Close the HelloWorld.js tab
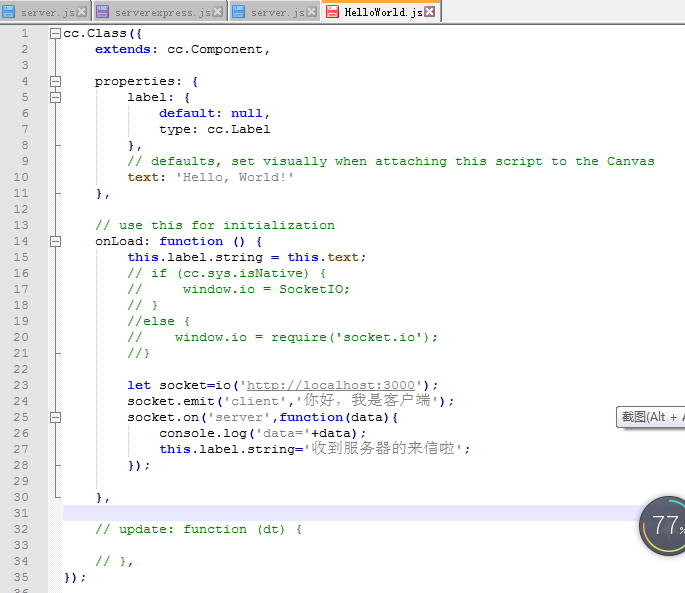 click(430, 11)
